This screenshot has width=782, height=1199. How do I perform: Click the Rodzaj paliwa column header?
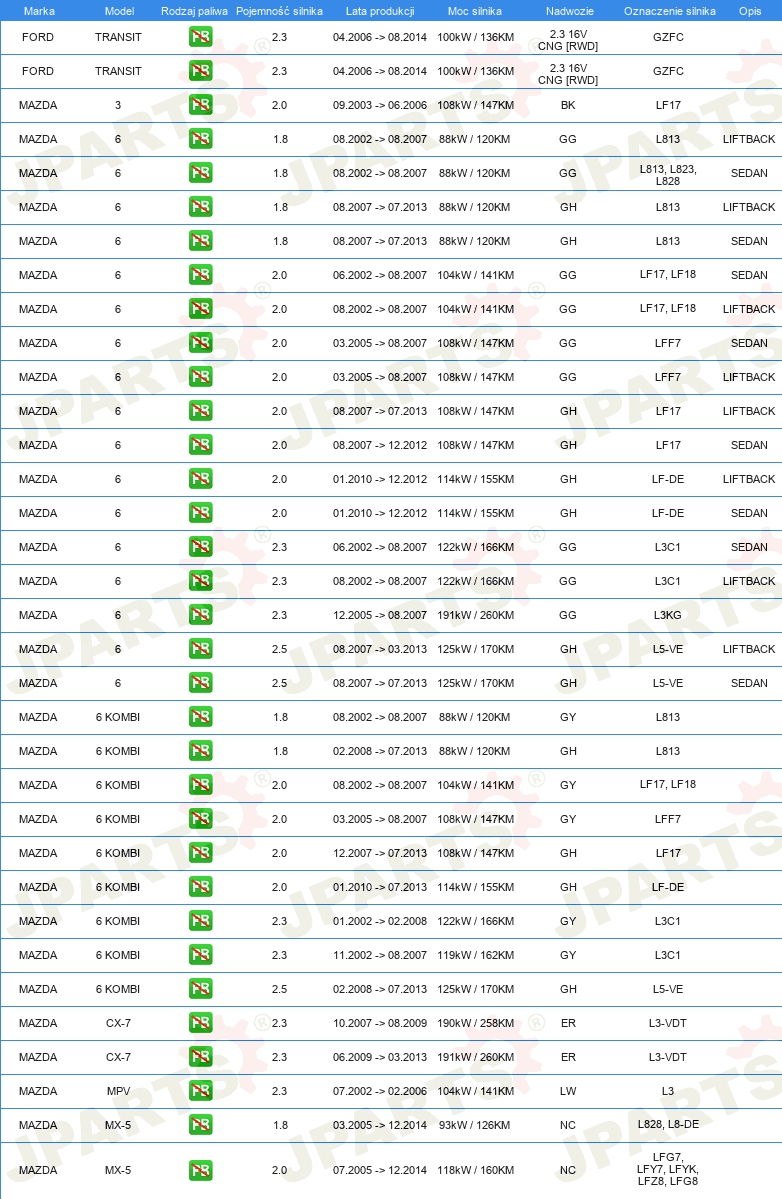[194, 11]
